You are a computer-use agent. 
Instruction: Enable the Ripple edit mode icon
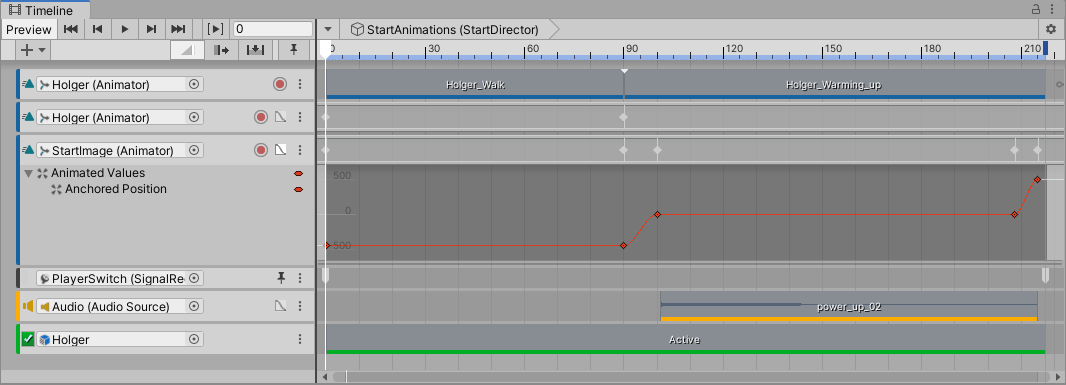(x=221, y=50)
